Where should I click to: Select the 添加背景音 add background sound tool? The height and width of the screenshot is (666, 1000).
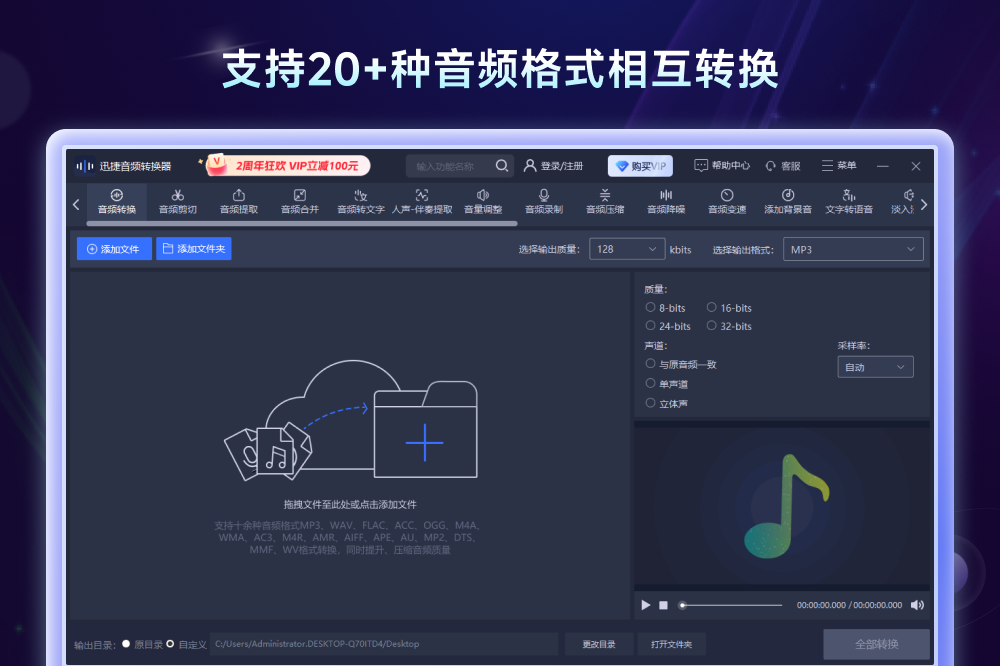click(788, 202)
